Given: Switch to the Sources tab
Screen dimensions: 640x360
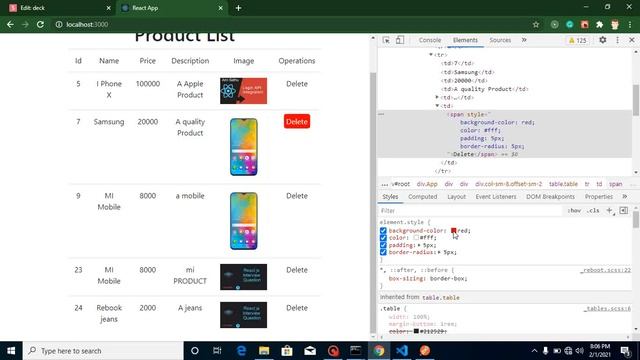Looking at the screenshot, I should coord(500,40).
